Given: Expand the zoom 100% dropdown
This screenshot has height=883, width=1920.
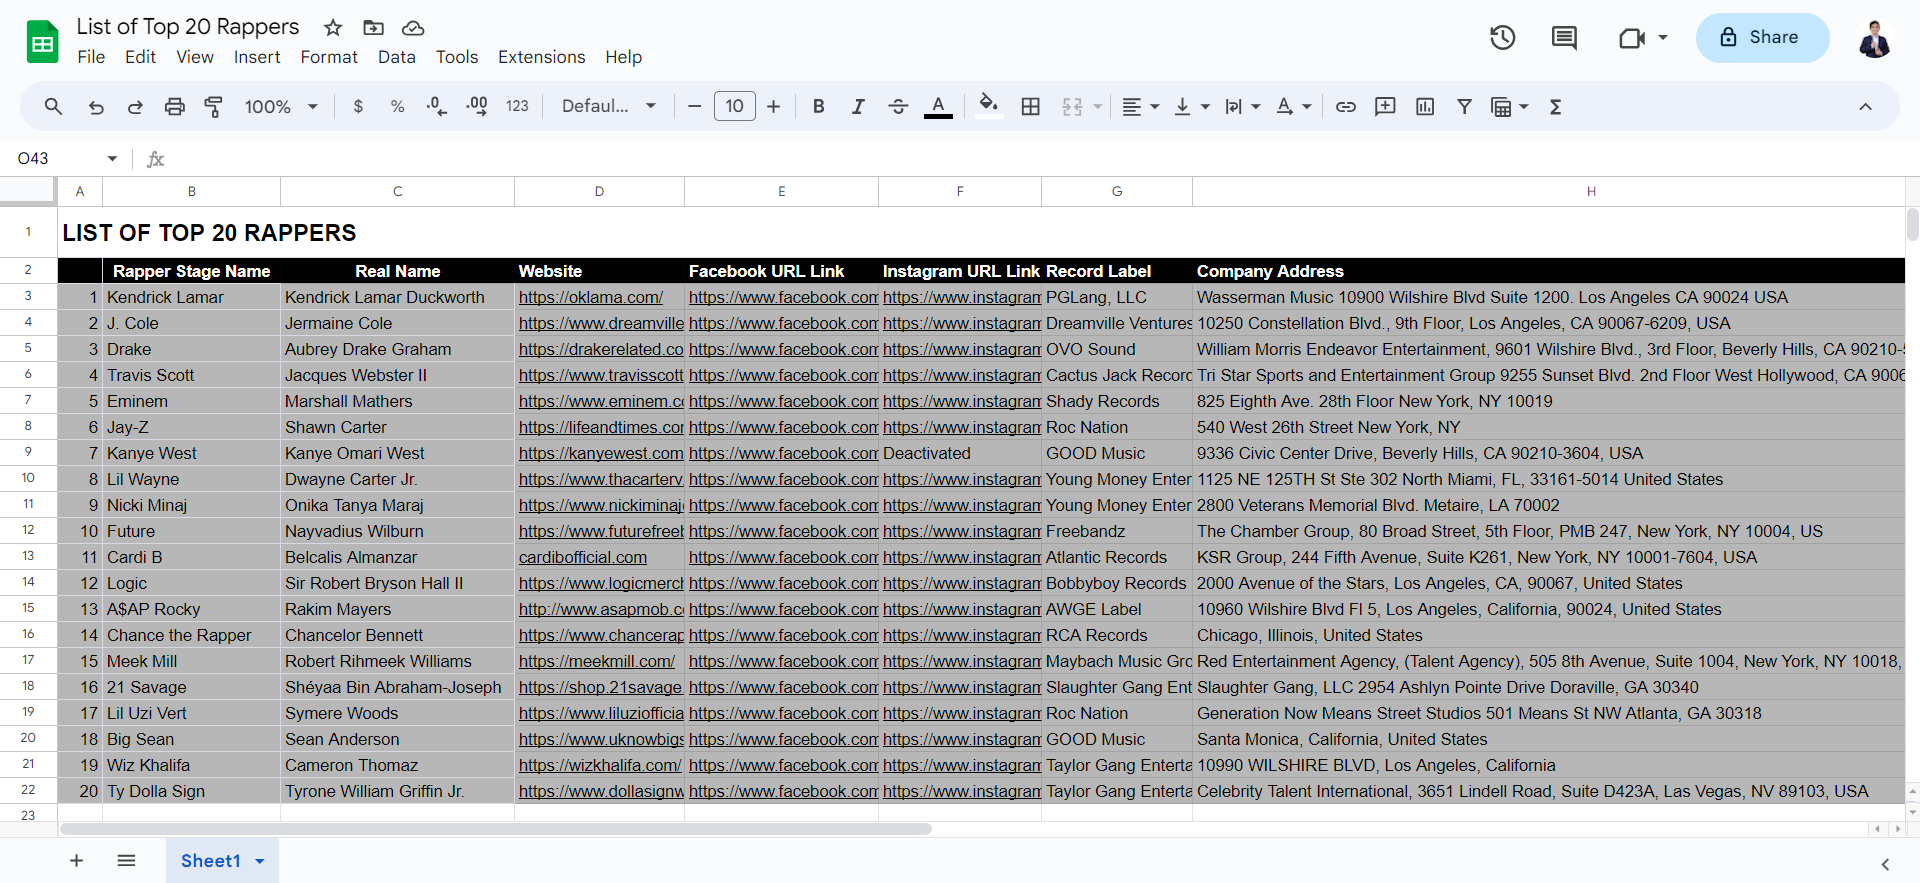Looking at the screenshot, I should coord(281,107).
